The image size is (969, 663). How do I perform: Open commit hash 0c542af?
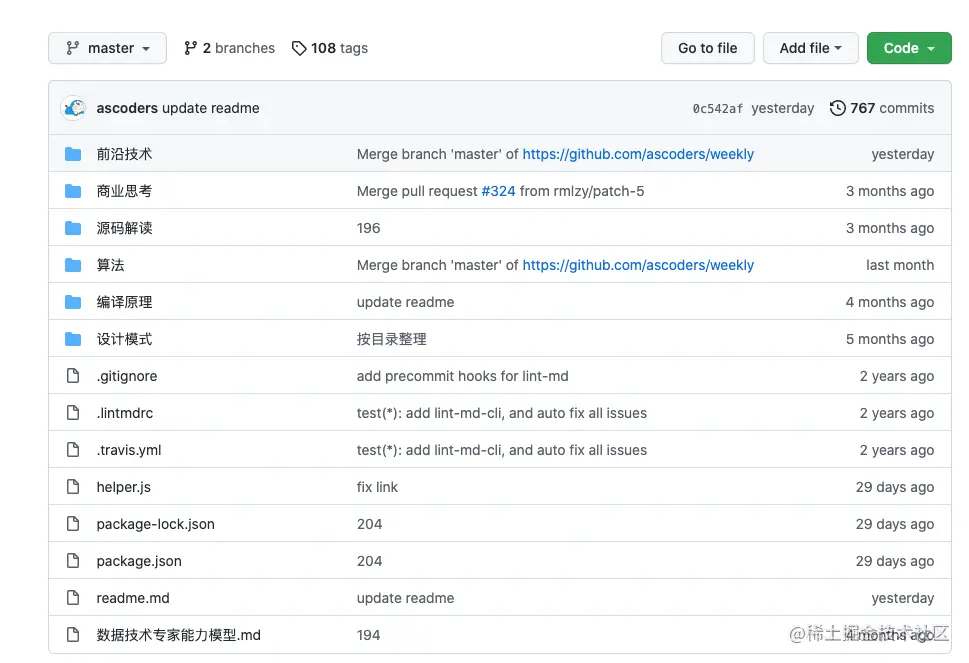coord(717,109)
